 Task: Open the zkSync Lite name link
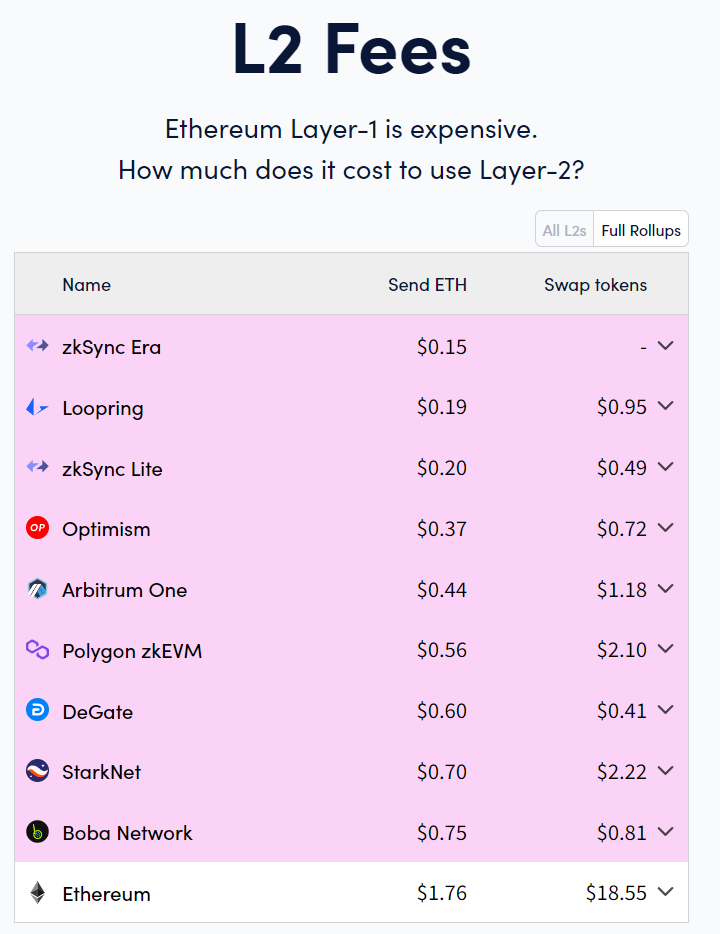pyautogui.click(x=112, y=469)
